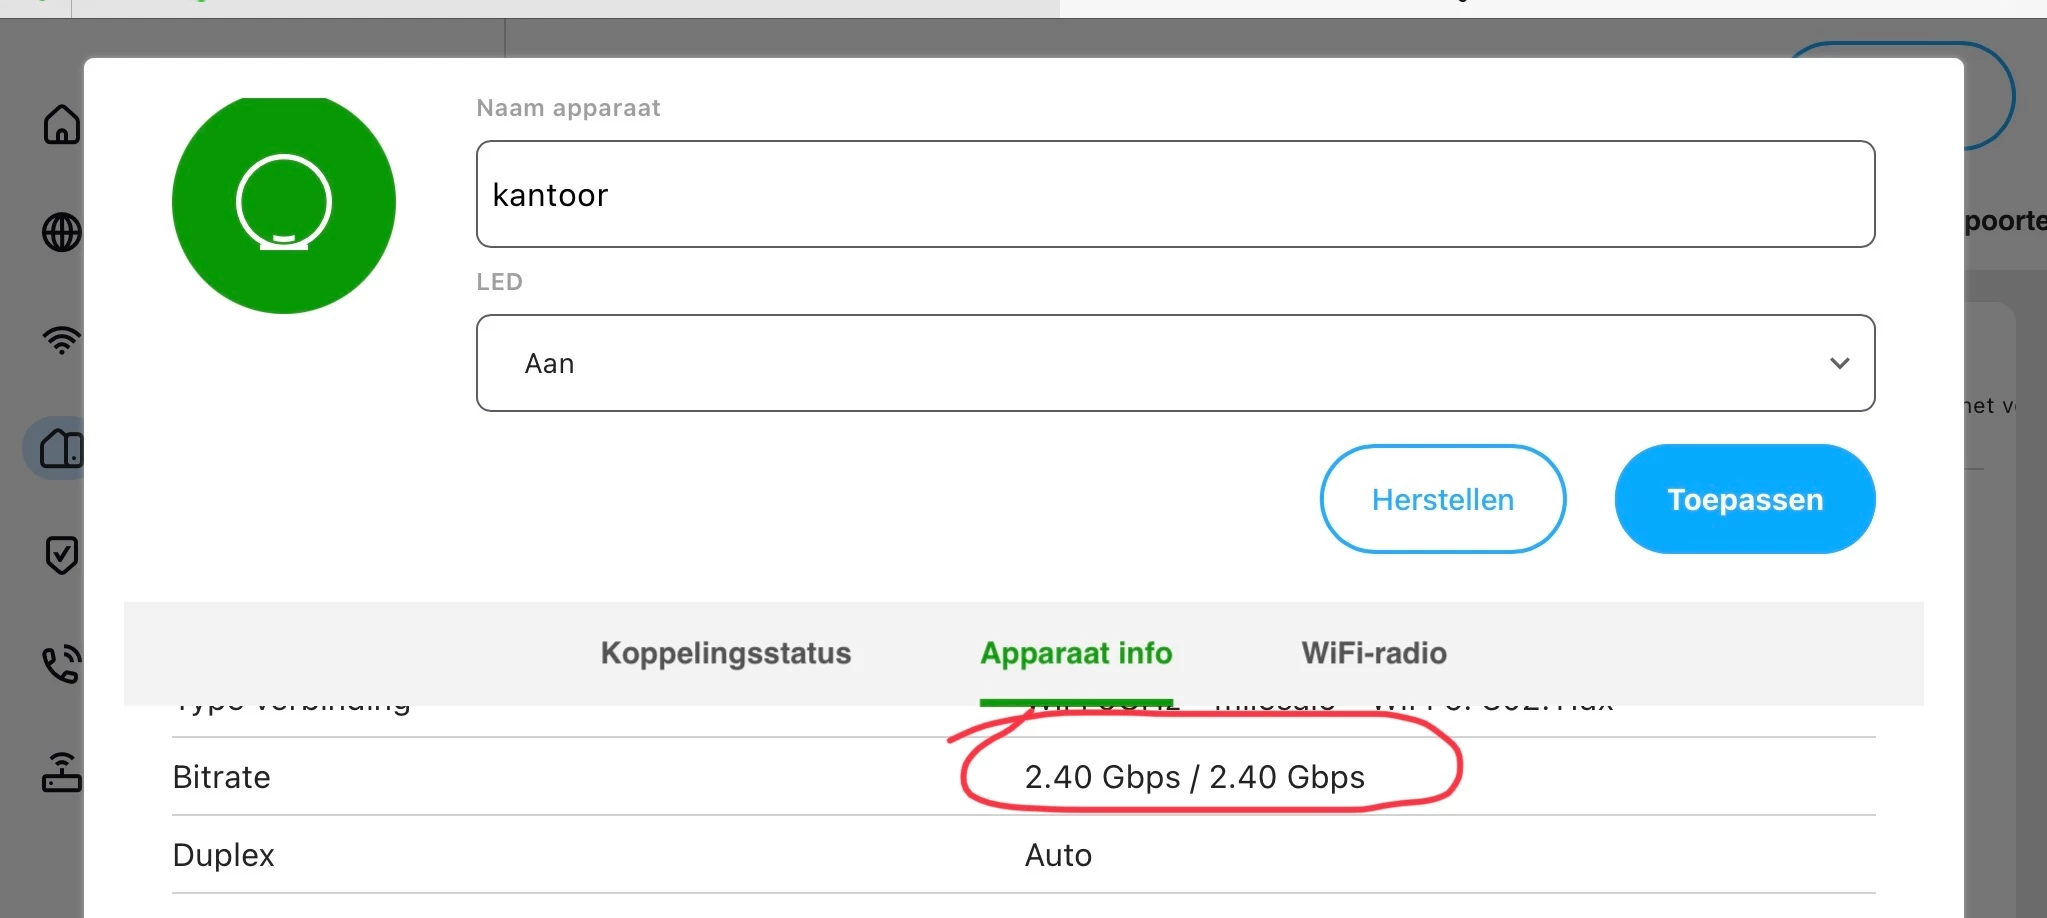Select the Apparaat info tab
The width and height of the screenshot is (2047, 918).
coord(1076,653)
